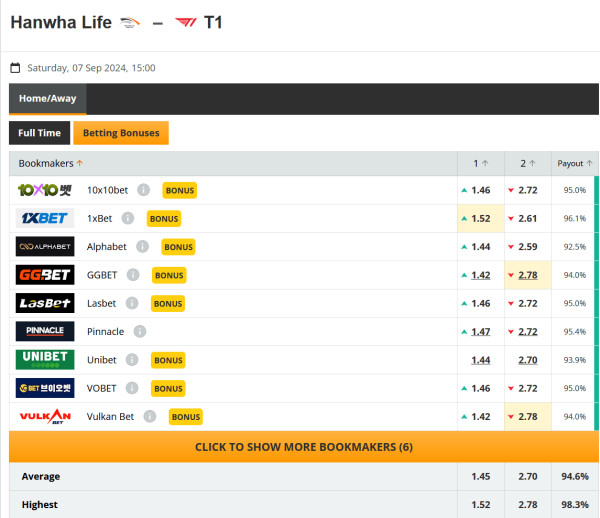600x518 pixels.
Task: Open info icon next to VOBET
Action: click(132, 388)
